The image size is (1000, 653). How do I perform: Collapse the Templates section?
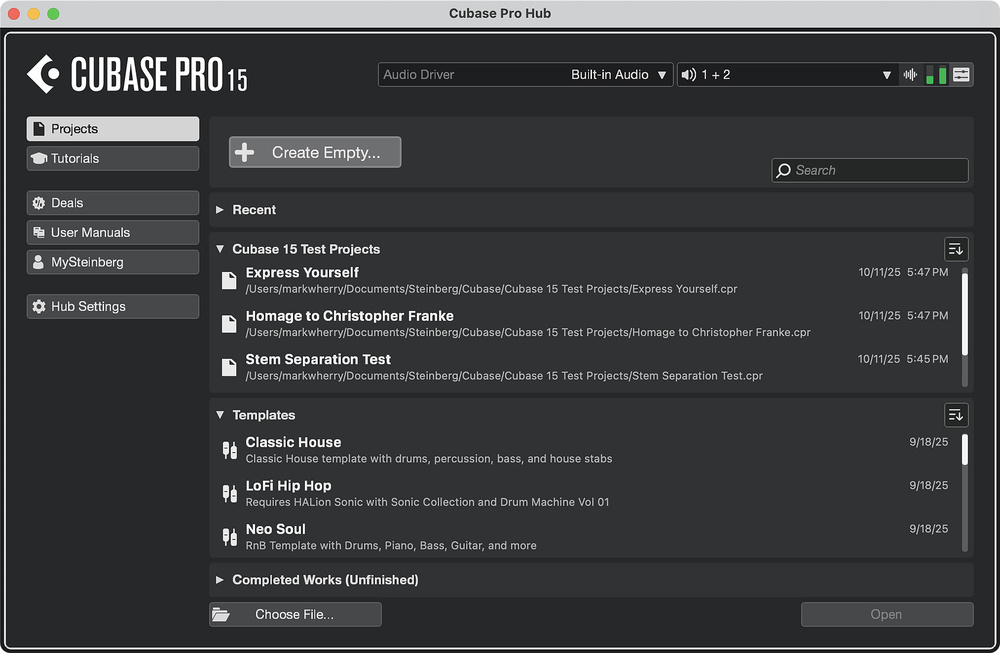click(220, 415)
